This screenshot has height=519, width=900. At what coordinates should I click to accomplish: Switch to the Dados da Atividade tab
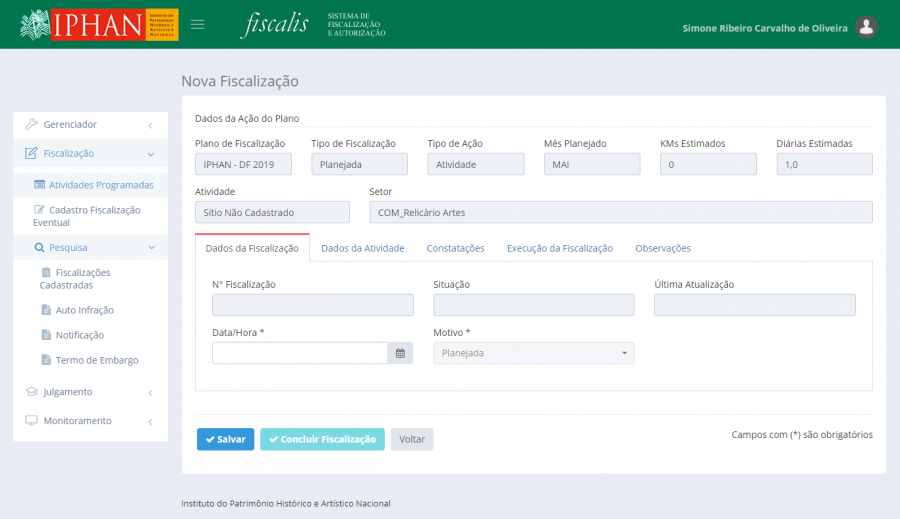[362, 248]
